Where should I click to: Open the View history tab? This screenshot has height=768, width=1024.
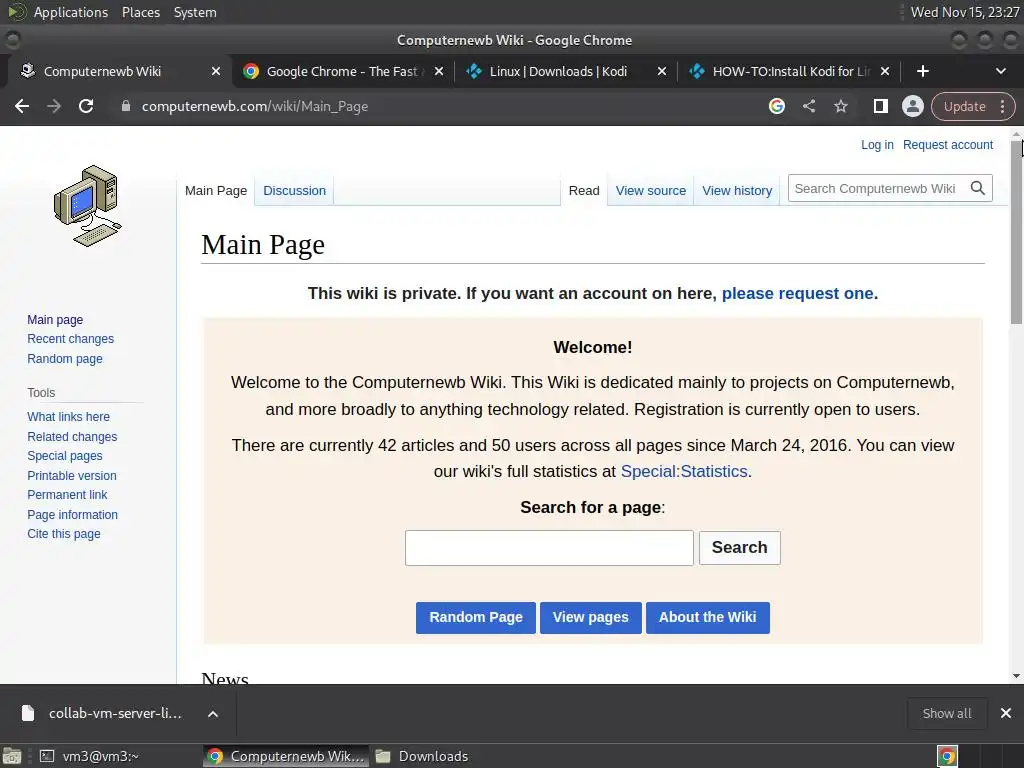coord(737,191)
